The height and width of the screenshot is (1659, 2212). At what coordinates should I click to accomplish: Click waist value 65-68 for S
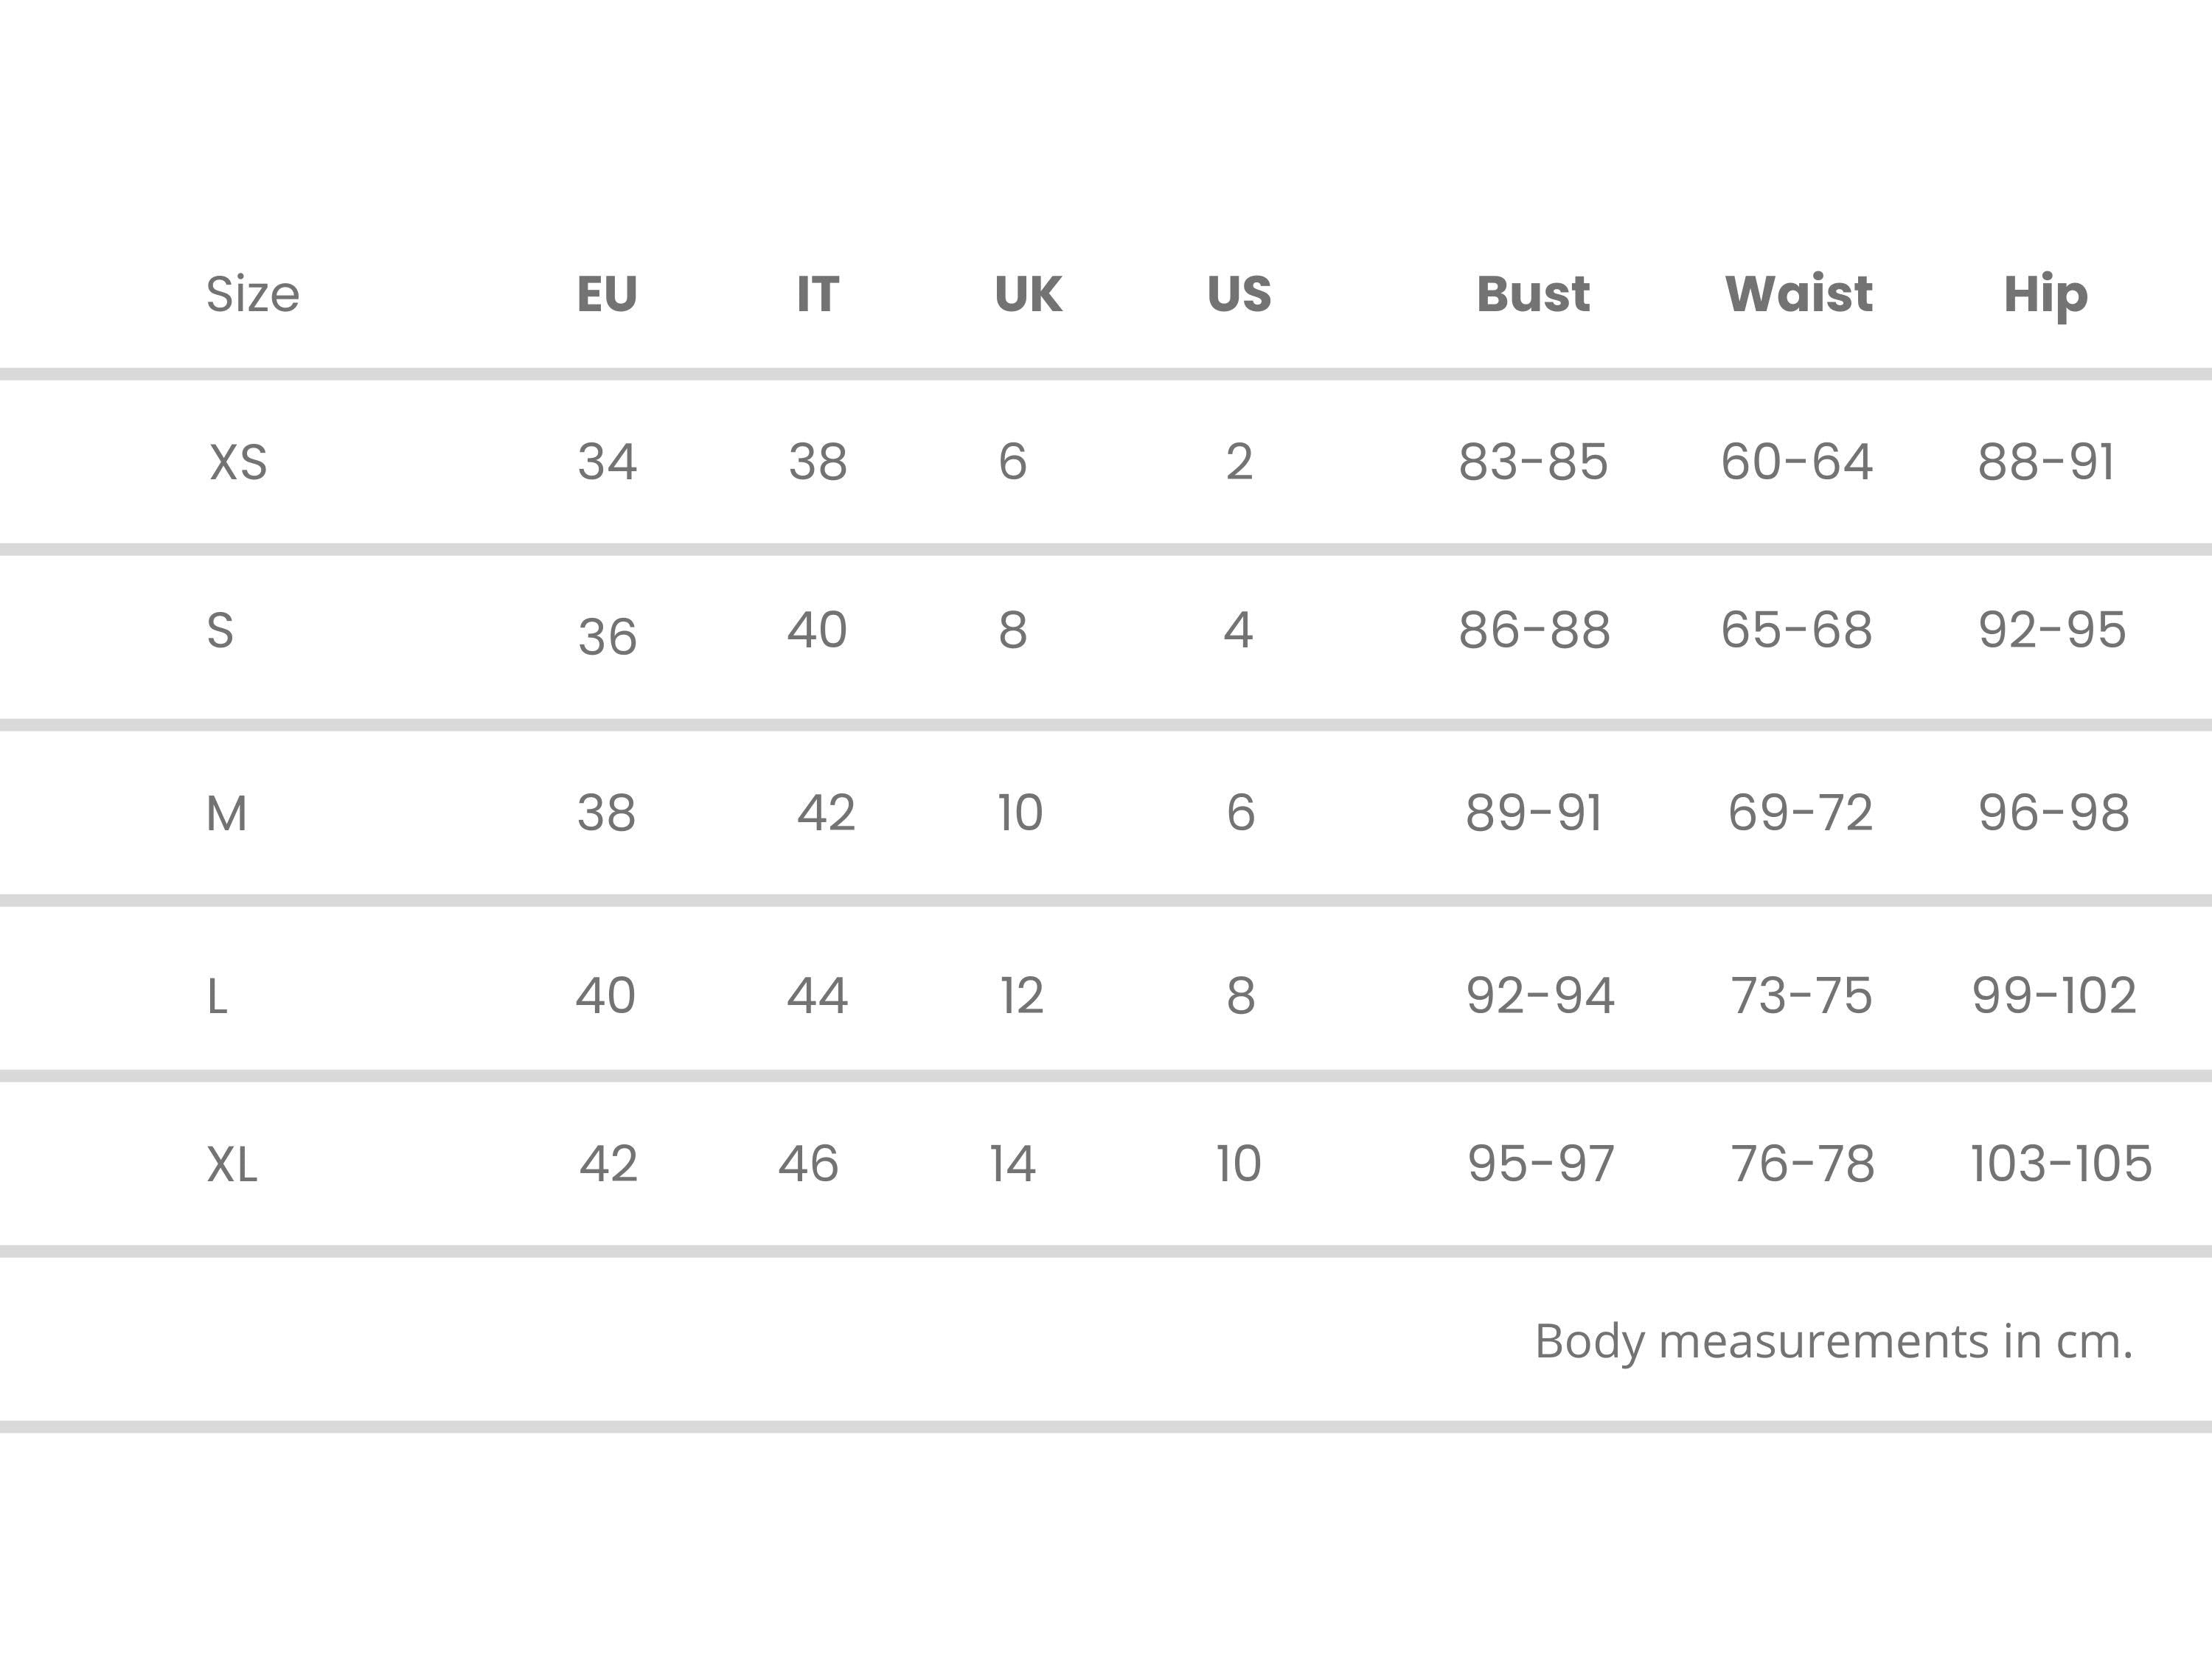pos(1796,630)
